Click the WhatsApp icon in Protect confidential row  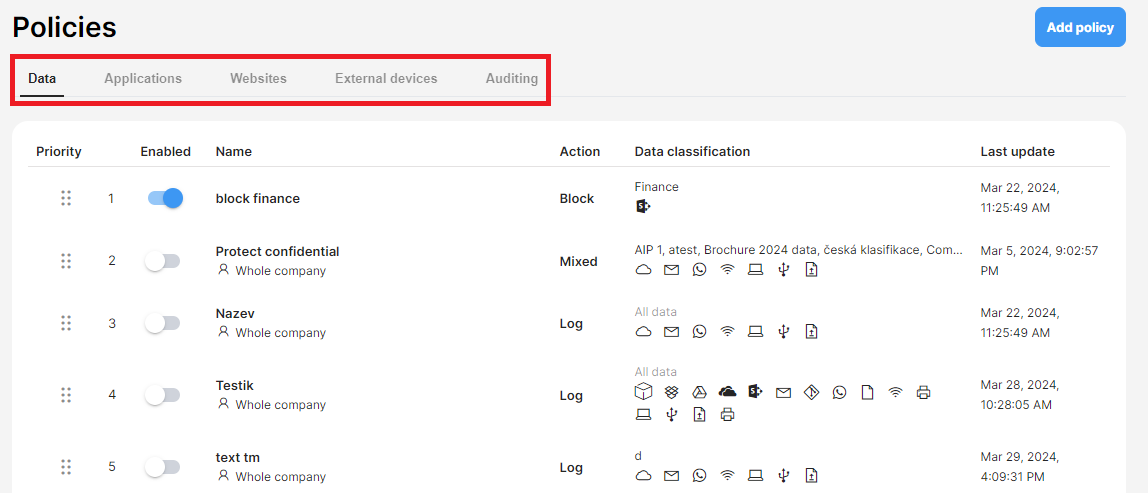tap(699, 270)
